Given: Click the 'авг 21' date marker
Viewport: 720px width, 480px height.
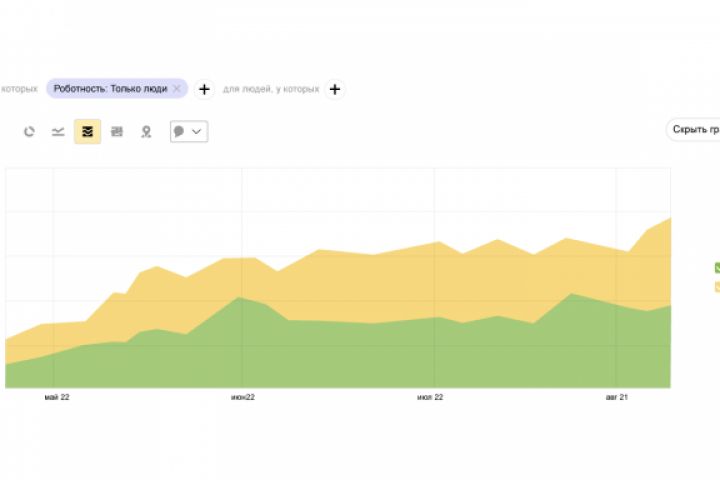Looking at the screenshot, I should [x=617, y=397].
